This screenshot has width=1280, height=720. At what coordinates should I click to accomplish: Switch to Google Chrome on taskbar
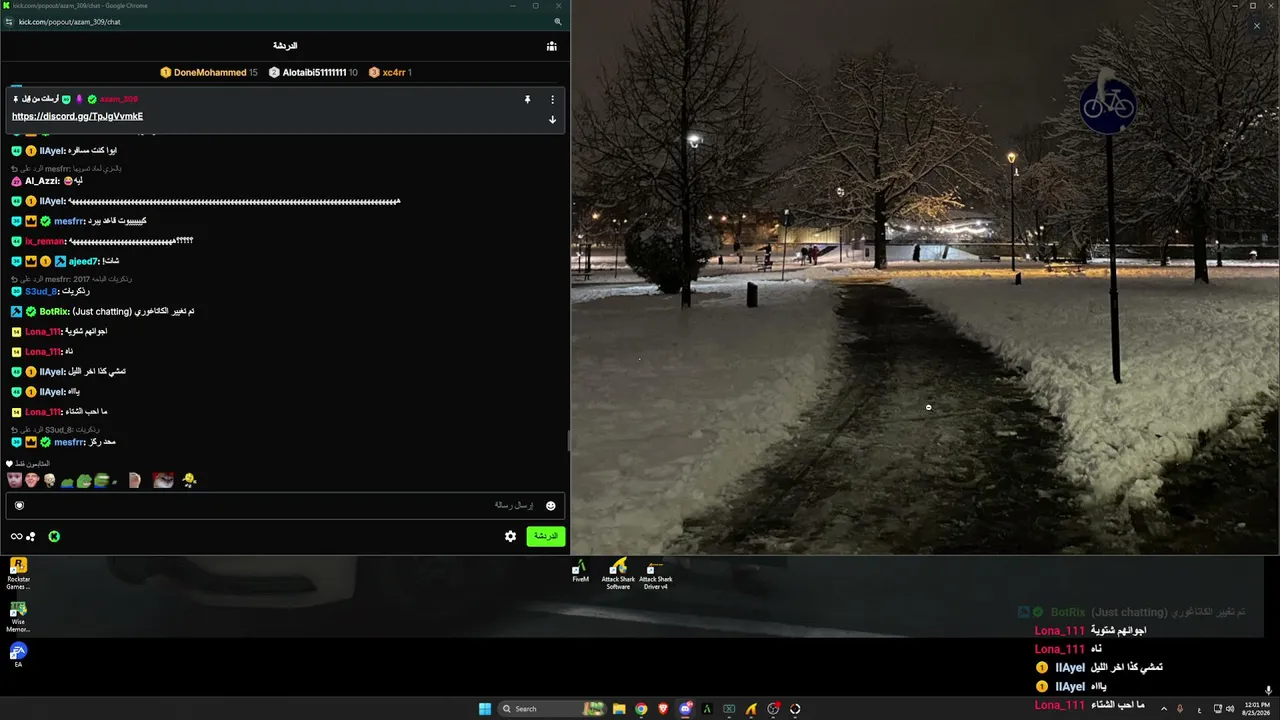(641, 709)
